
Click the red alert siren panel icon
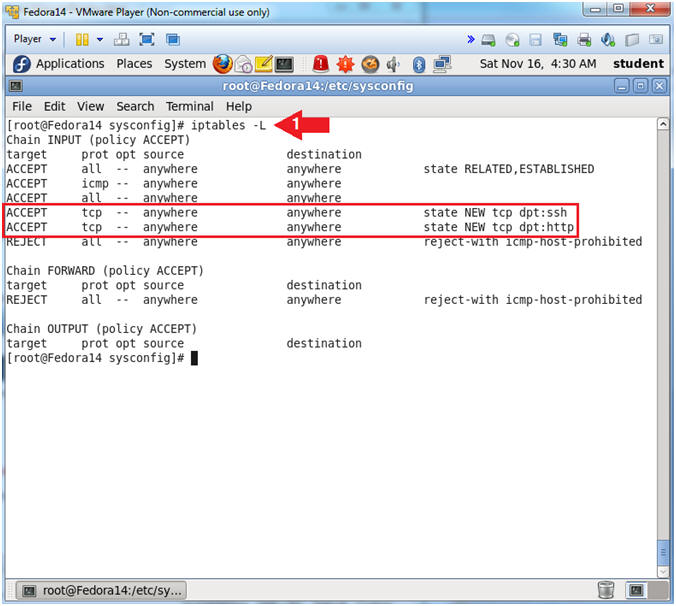point(321,64)
